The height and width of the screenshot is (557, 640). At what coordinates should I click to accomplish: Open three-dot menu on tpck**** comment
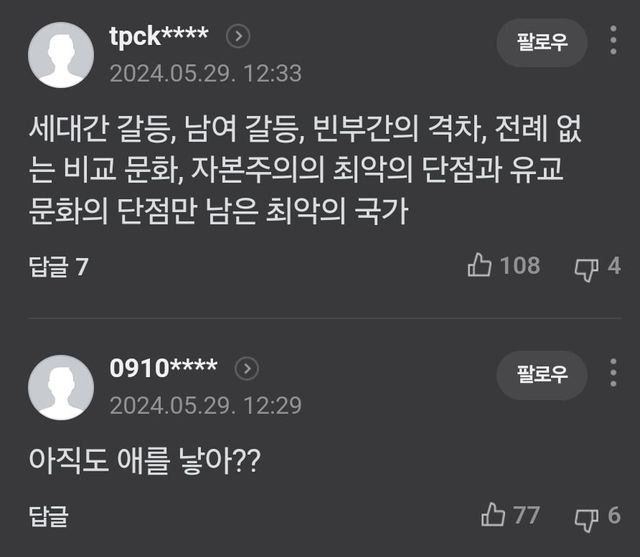(613, 41)
